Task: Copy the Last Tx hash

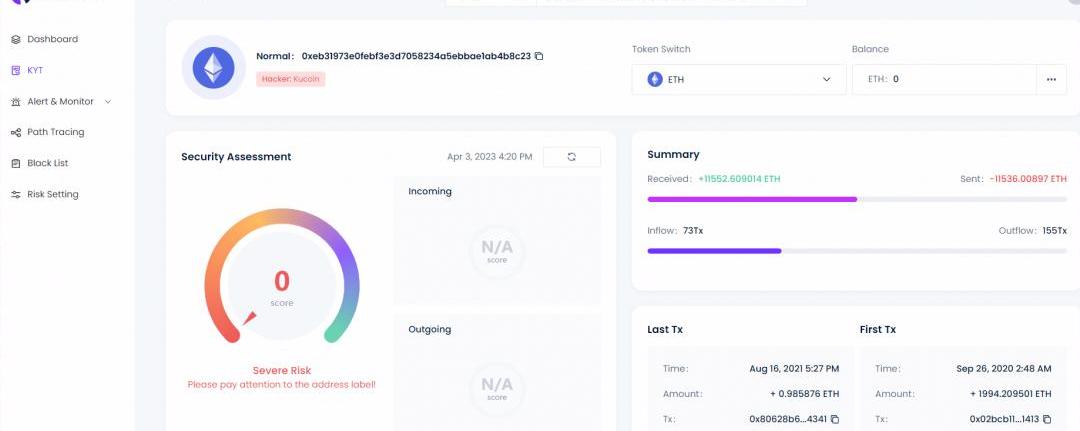Action: 835,419
